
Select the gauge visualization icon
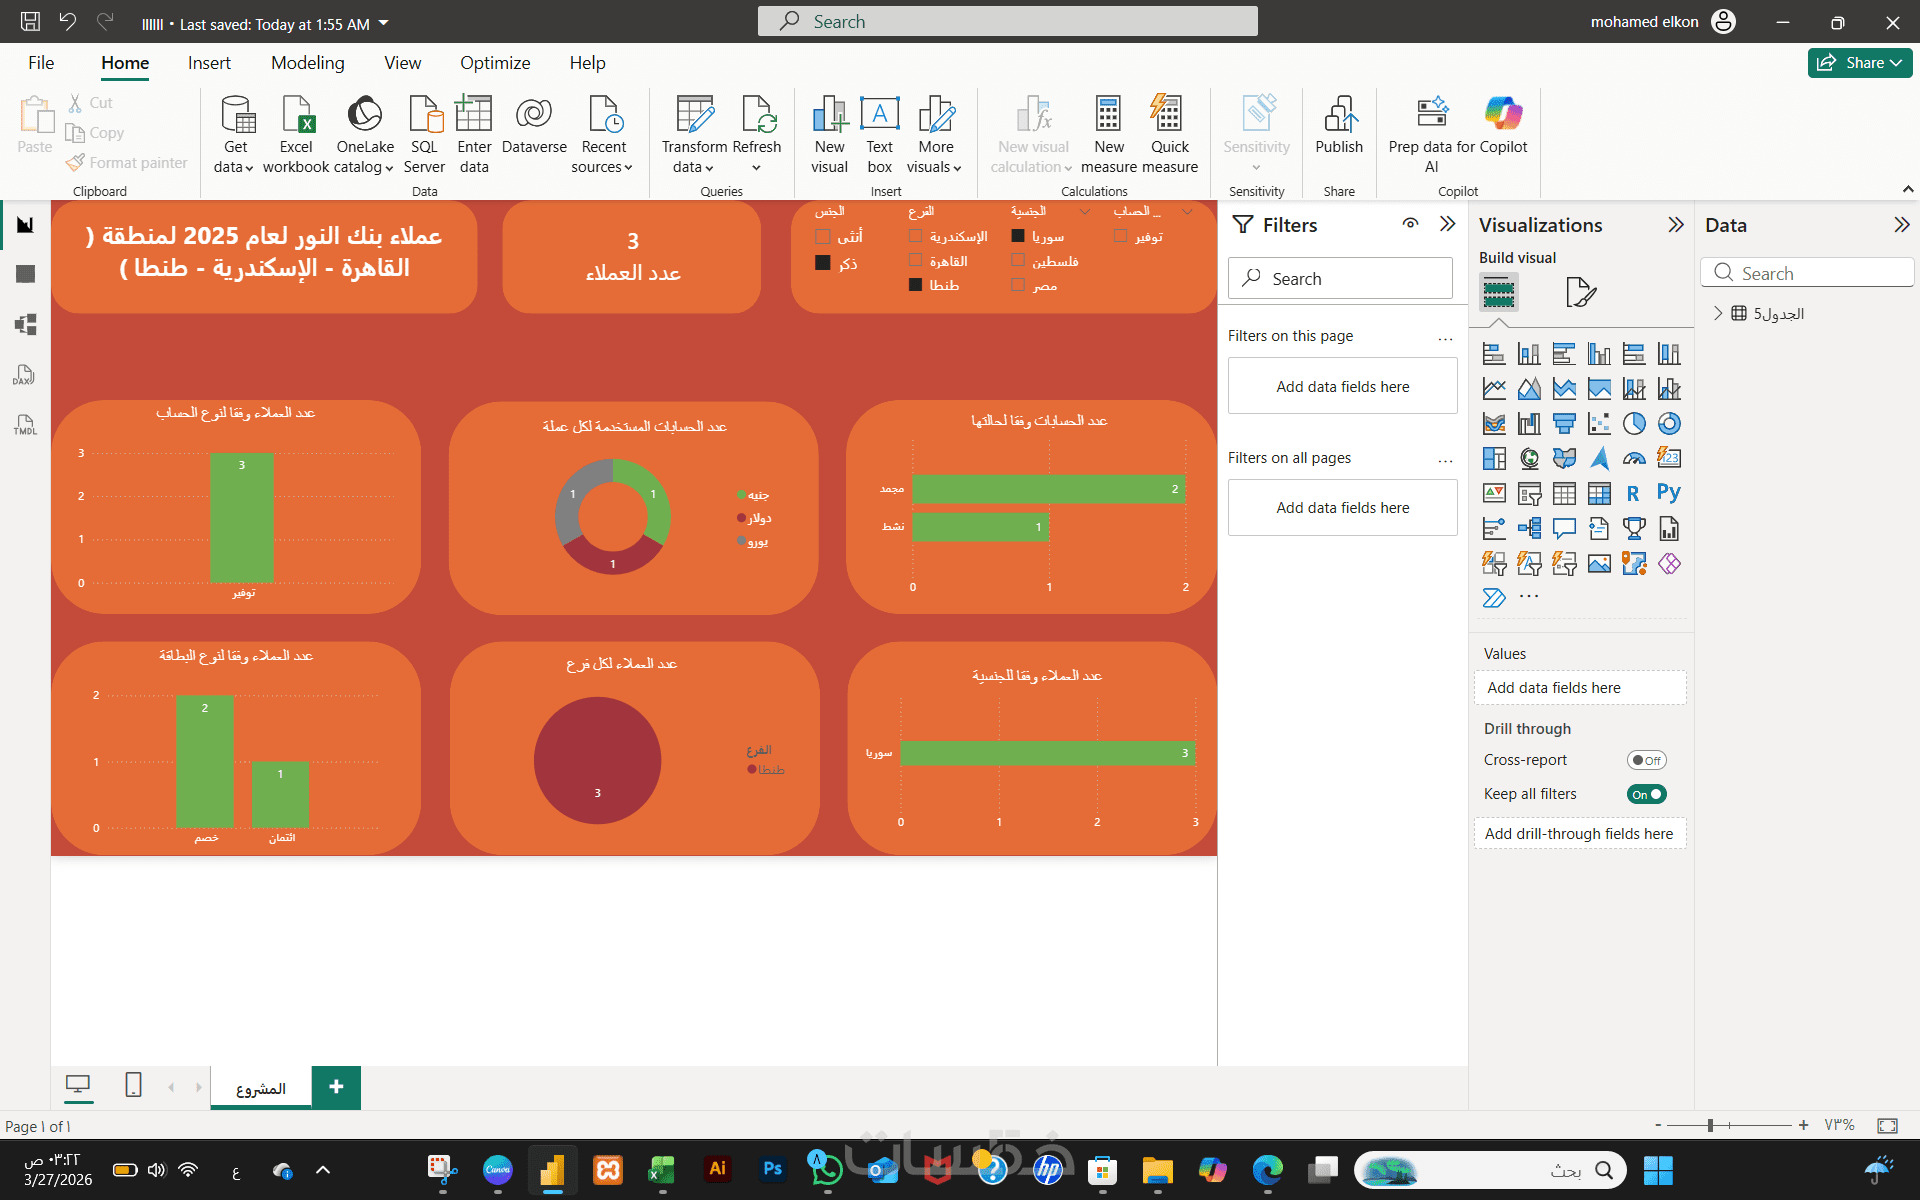(1633, 459)
